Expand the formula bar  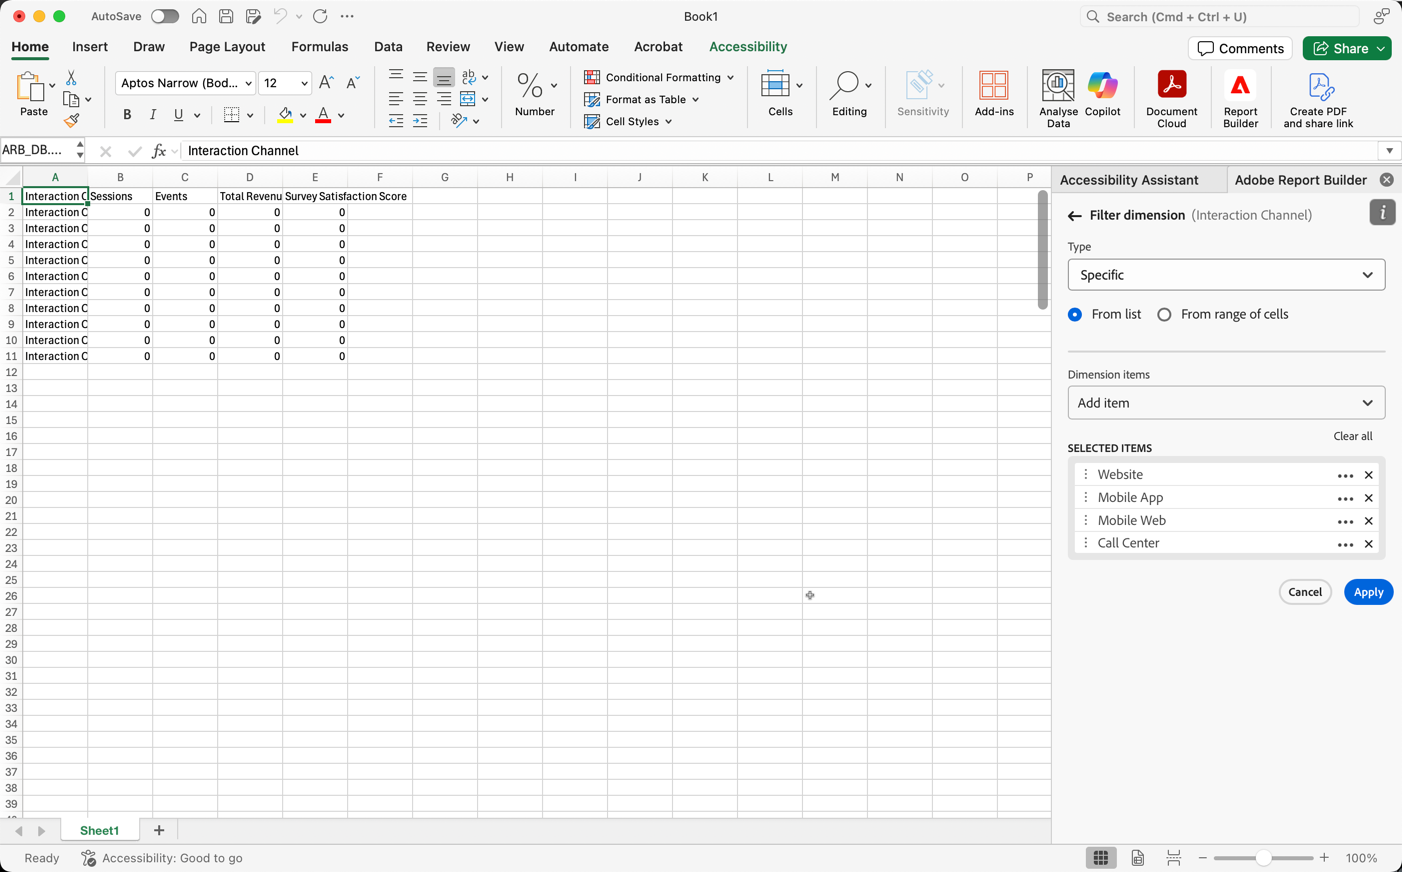click(1389, 151)
